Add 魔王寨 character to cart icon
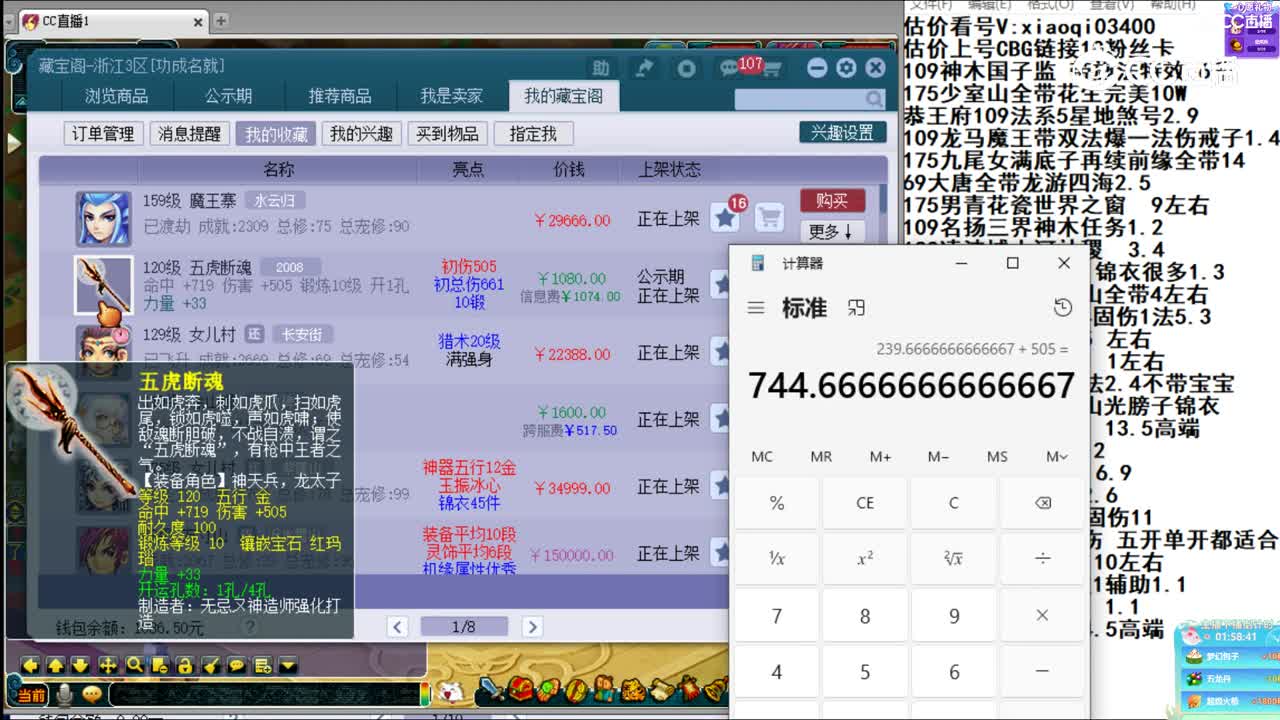This screenshot has height=720, width=1280. point(769,217)
